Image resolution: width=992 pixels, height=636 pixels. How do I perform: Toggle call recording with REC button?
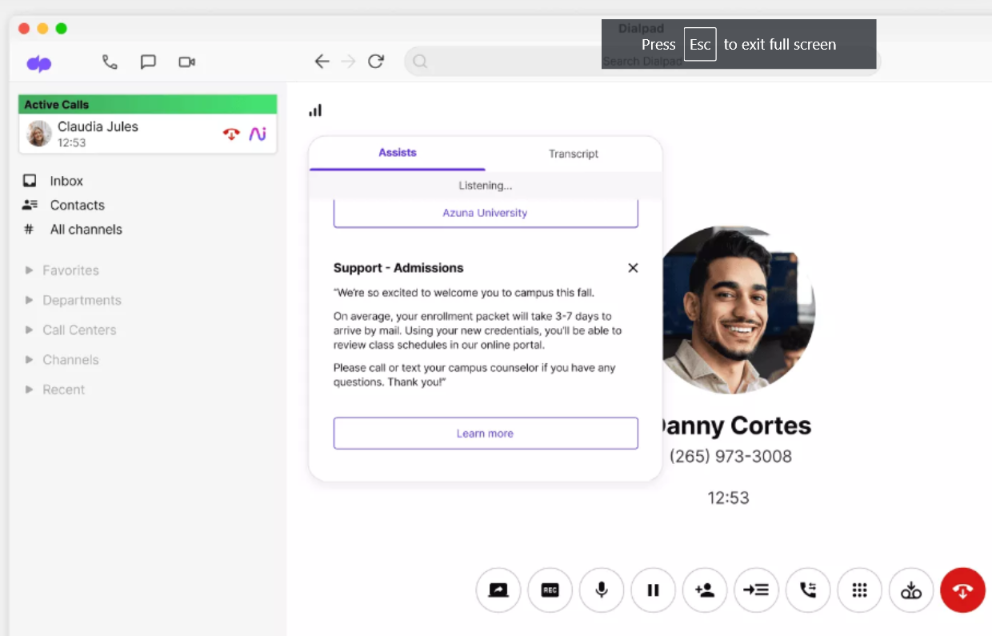pyautogui.click(x=550, y=590)
